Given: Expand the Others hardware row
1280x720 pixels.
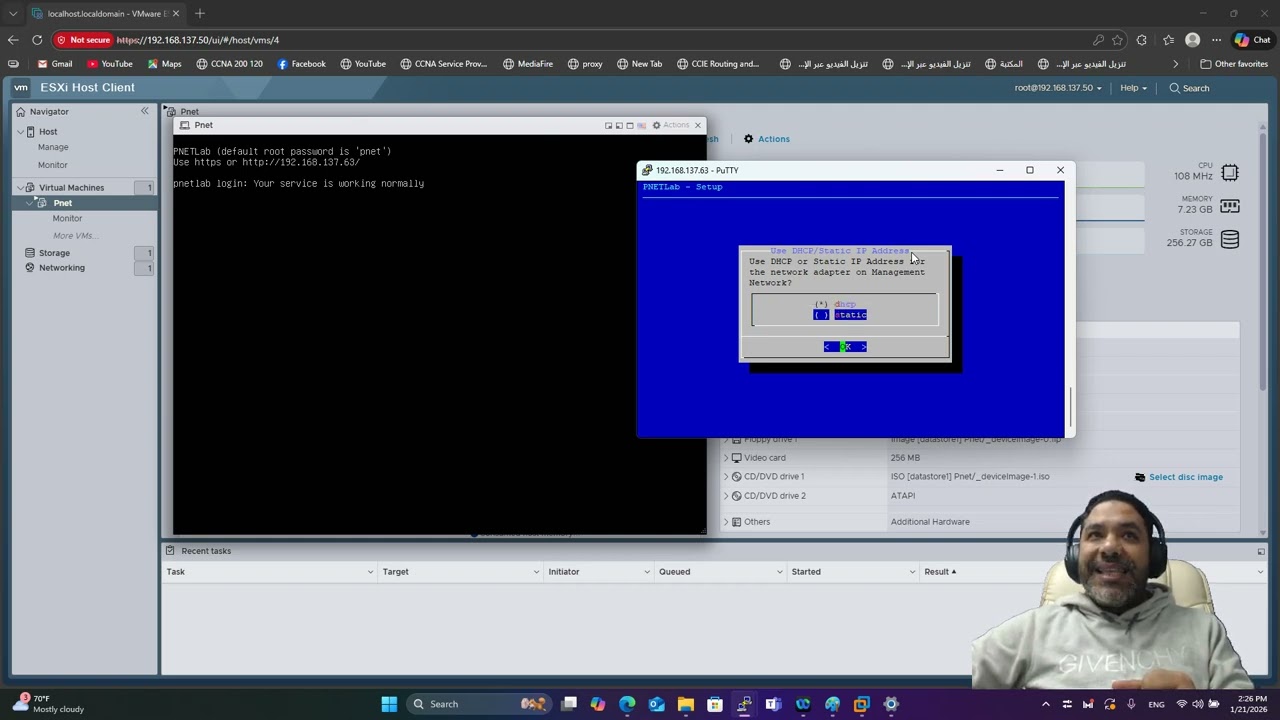Looking at the screenshot, I should (x=726, y=522).
